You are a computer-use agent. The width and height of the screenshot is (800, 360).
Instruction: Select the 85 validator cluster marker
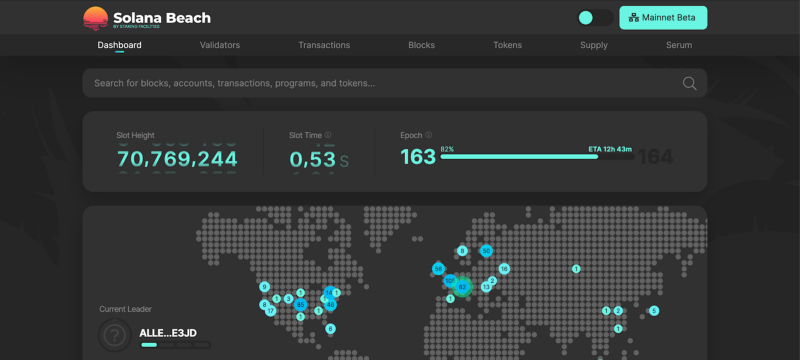point(301,305)
